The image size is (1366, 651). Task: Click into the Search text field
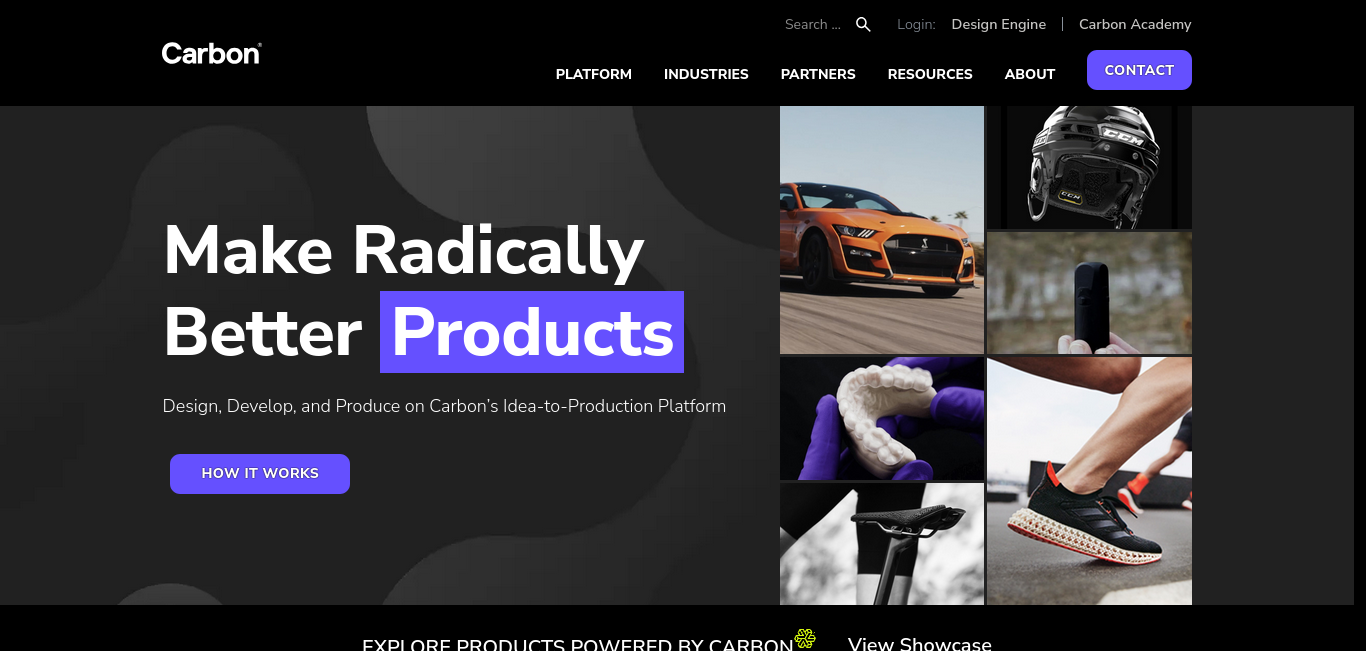pos(812,24)
